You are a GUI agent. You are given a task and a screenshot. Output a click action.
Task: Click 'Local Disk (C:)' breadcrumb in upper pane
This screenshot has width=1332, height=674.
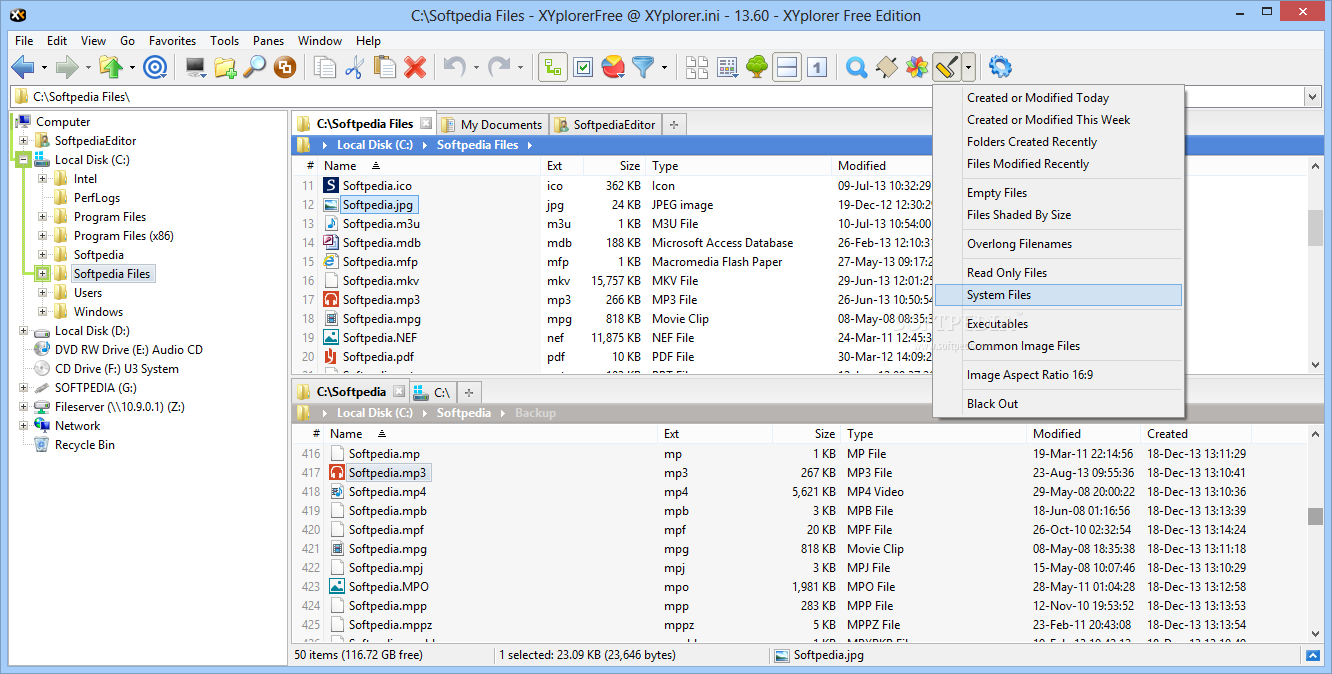pyautogui.click(x=374, y=145)
